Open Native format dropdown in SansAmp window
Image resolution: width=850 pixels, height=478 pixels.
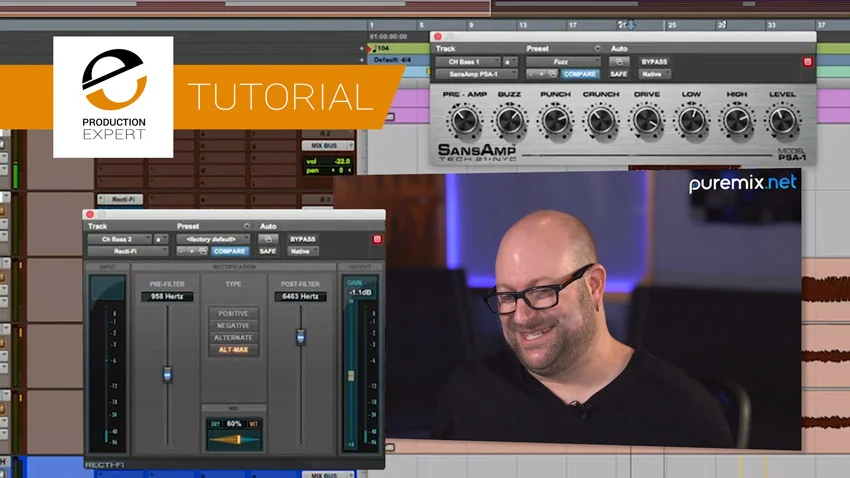(654, 74)
